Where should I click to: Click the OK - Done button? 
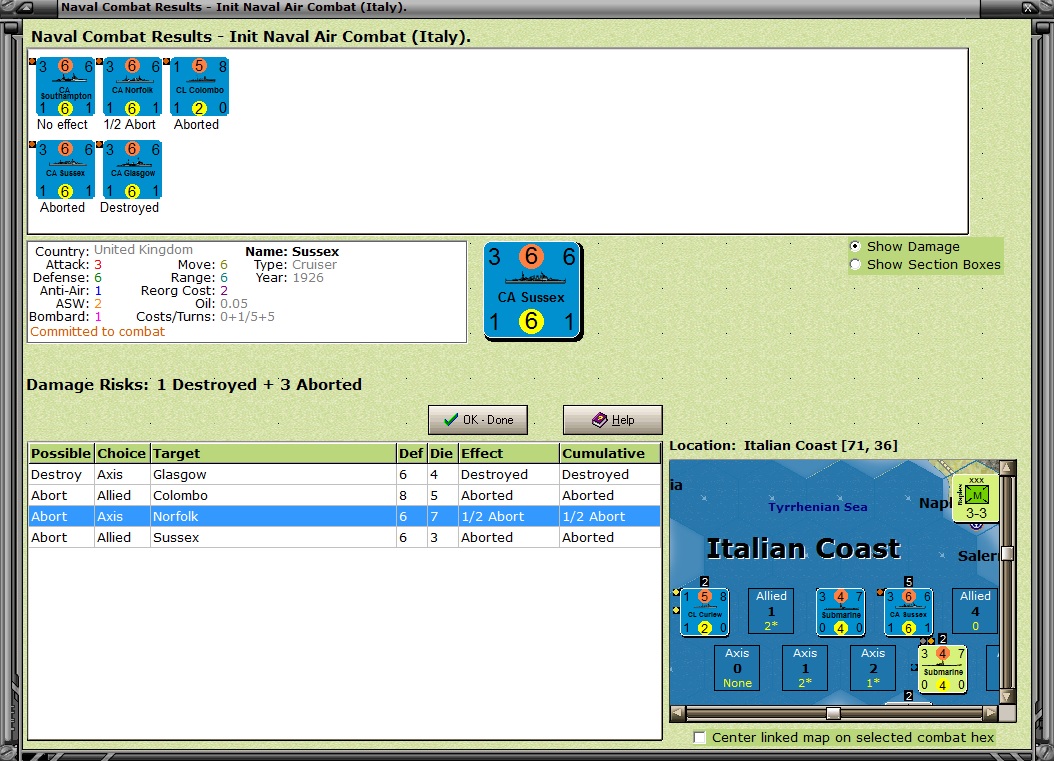pos(478,420)
